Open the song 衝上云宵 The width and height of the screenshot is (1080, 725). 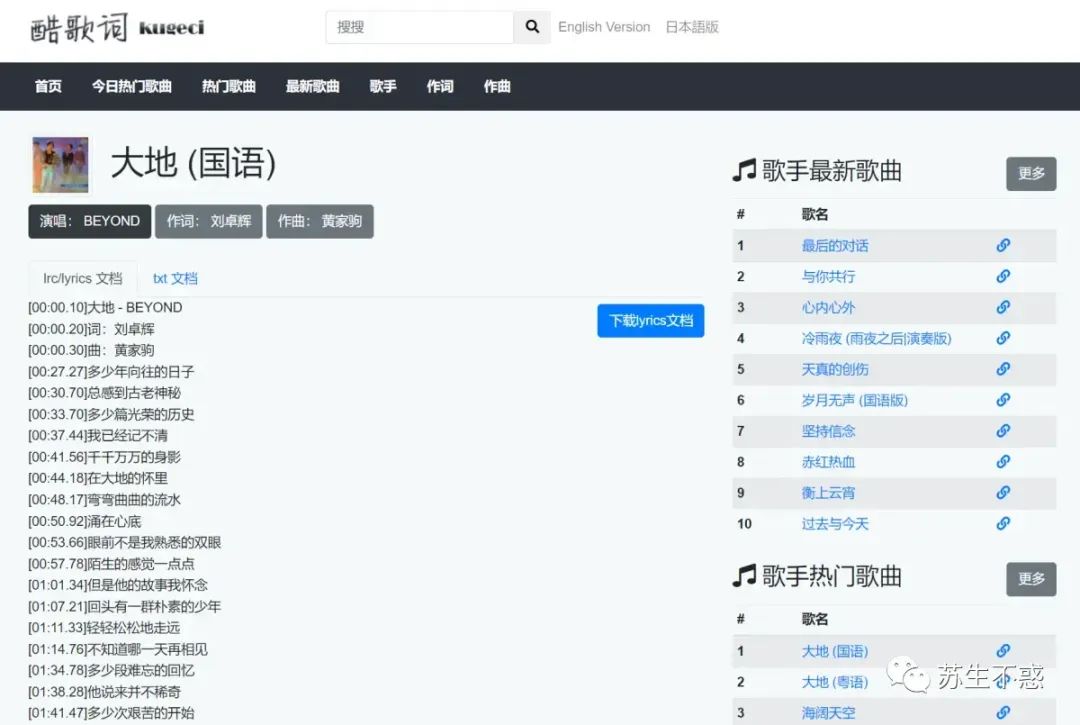click(828, 493)
